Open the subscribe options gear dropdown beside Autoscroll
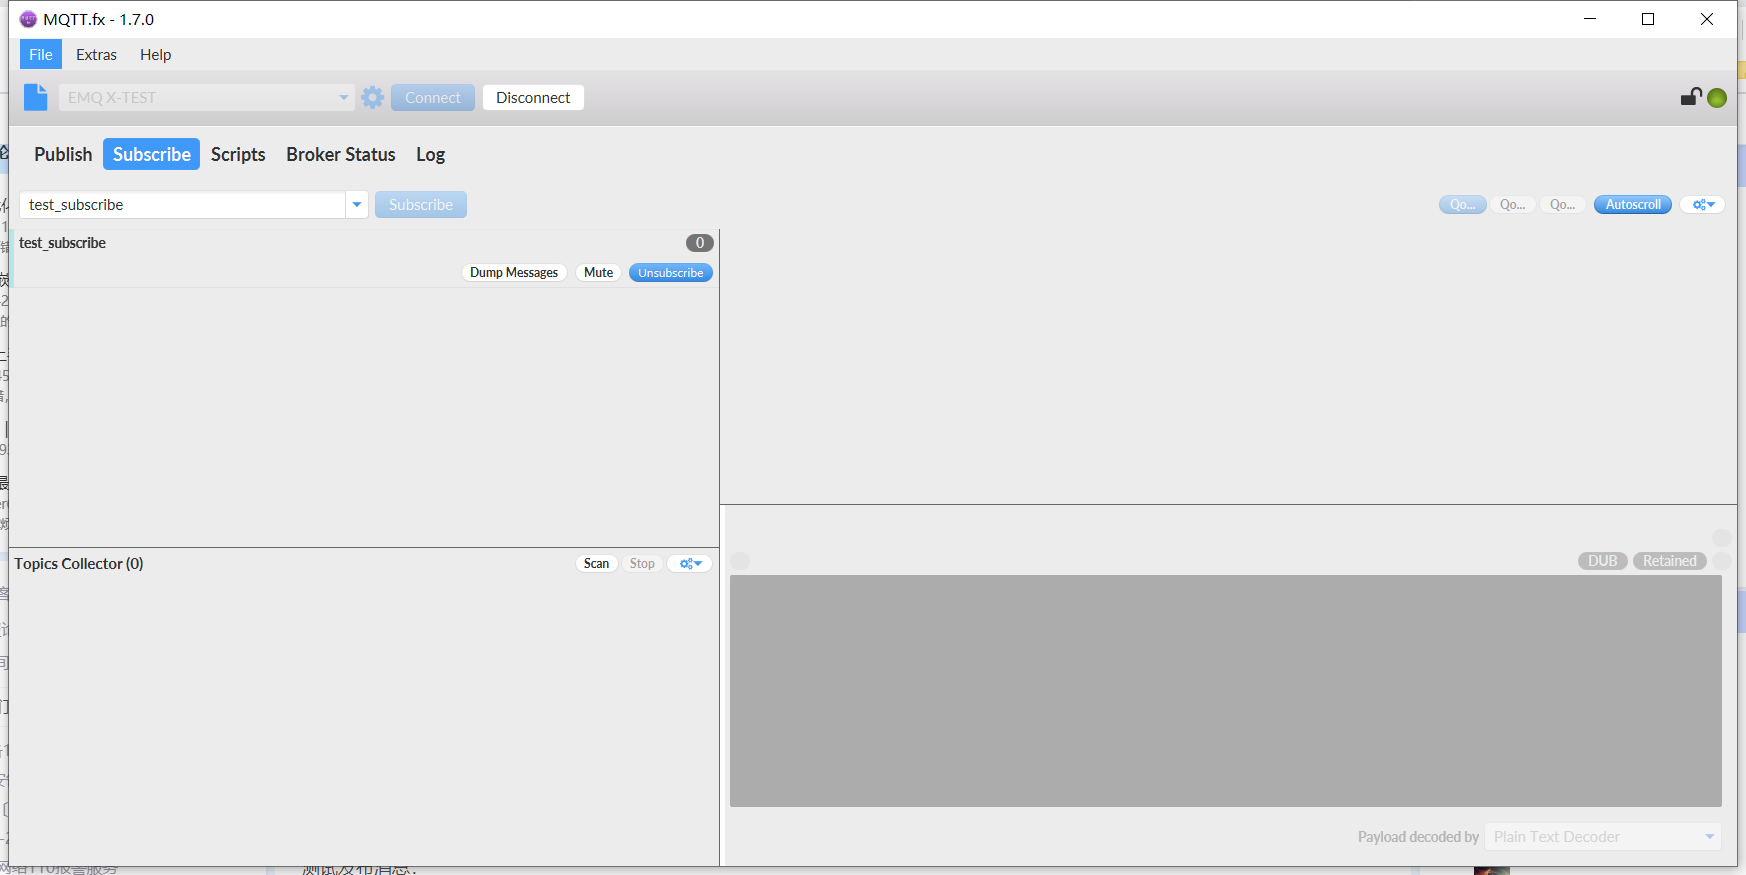 click(x=1703, y=205)
